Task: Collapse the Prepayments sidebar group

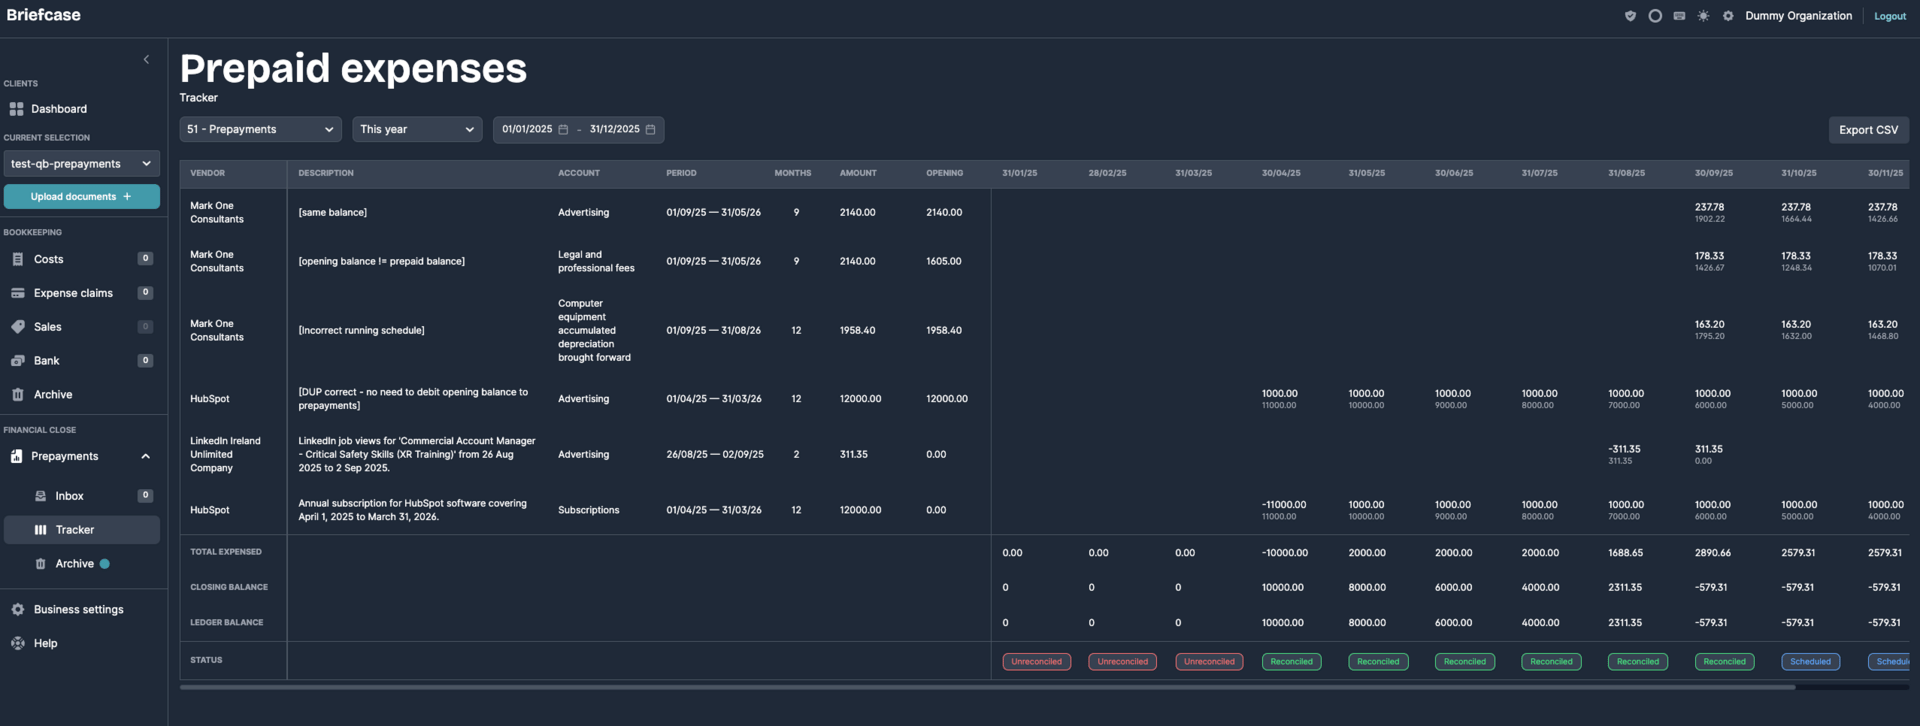Action: (x=145, y=457)
